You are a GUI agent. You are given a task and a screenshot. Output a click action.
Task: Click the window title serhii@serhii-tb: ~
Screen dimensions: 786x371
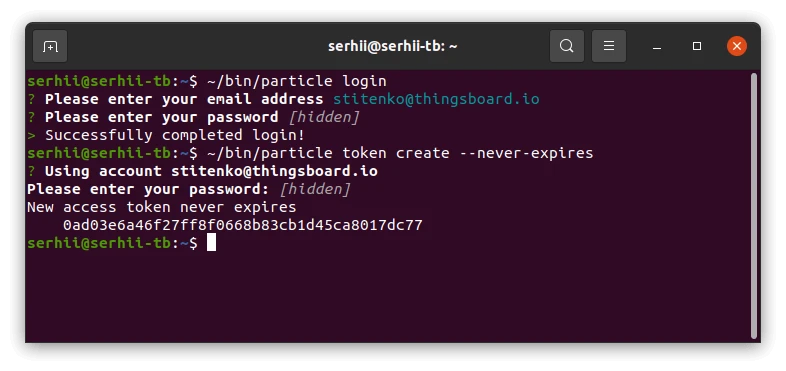pyautogui.click(x=392, y=47)
